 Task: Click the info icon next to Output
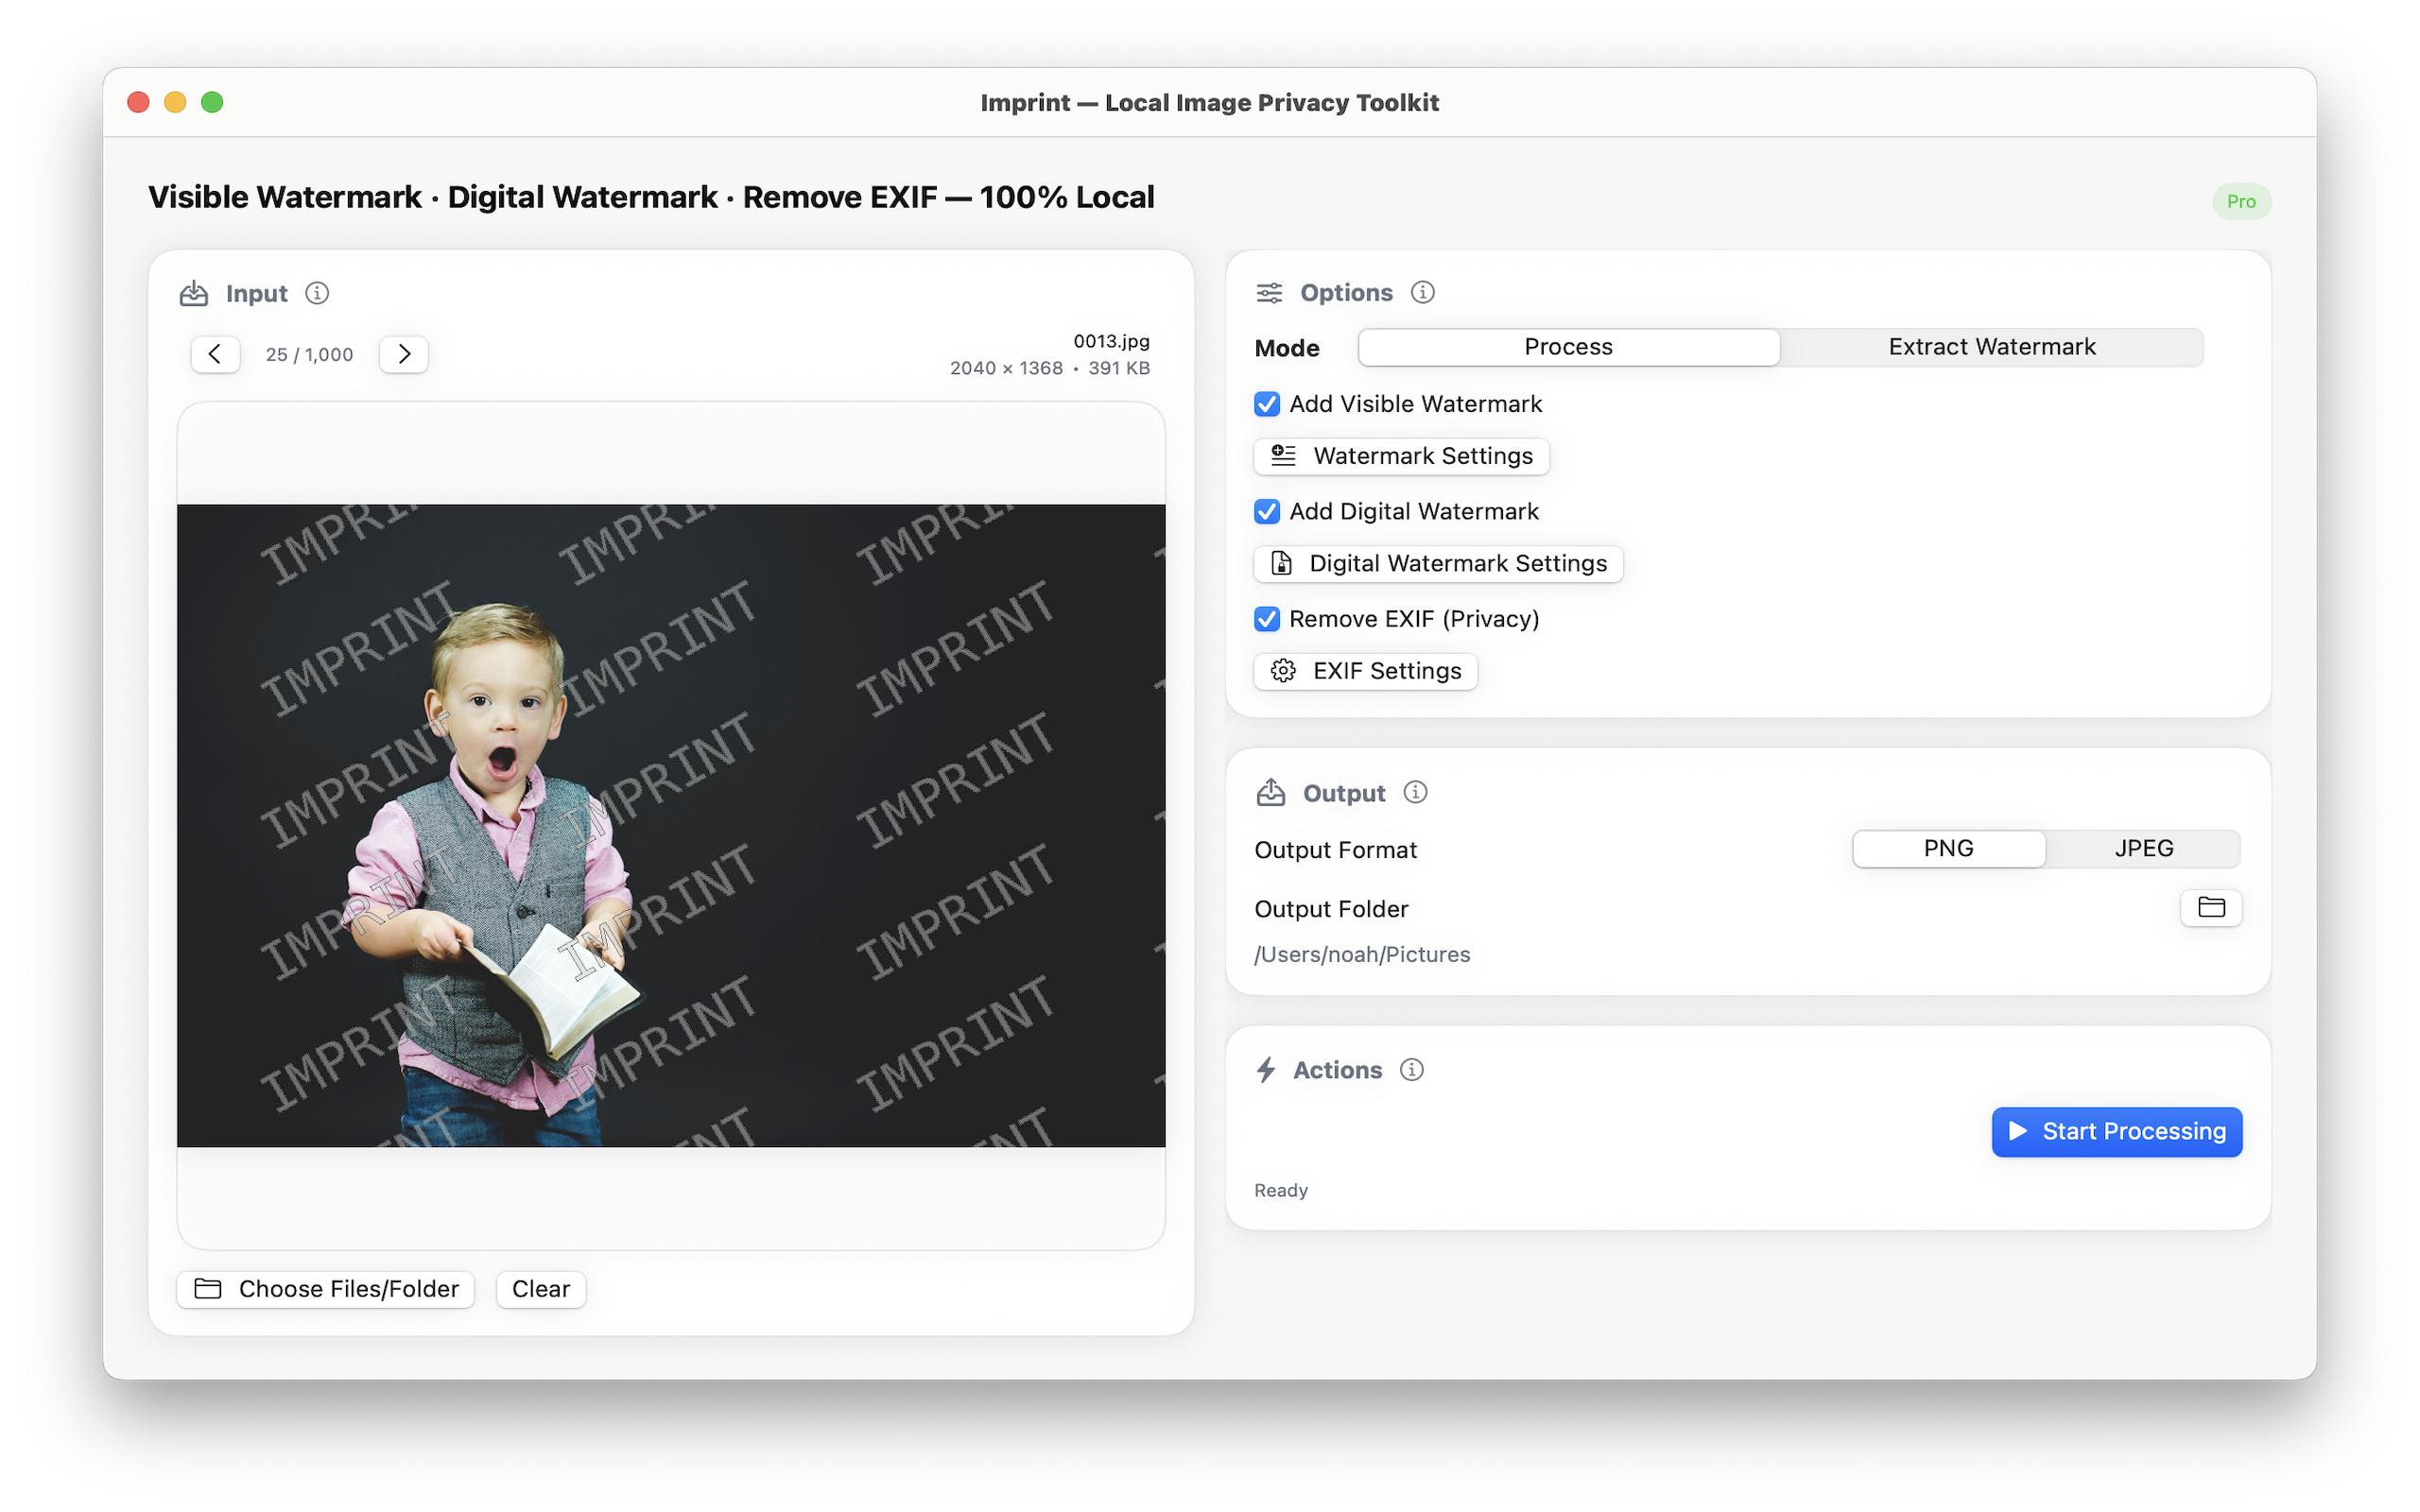(1415, 792)
